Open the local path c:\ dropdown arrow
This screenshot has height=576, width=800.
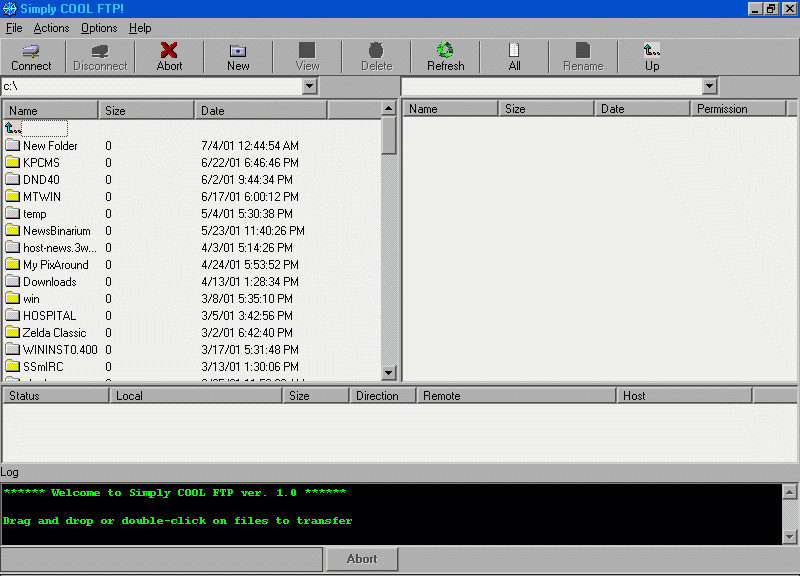(309, 86)
